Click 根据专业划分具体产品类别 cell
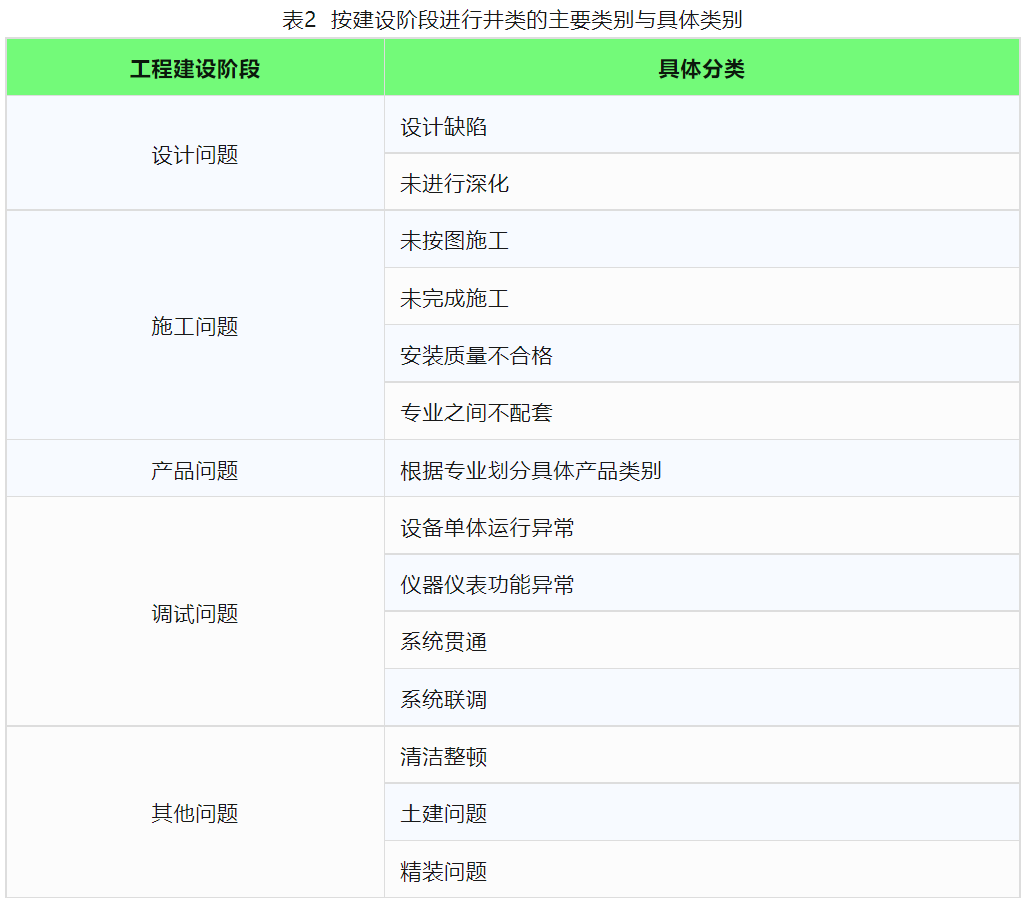The width and height of the screenshot is (1027, 905). (x=531, y=471)
